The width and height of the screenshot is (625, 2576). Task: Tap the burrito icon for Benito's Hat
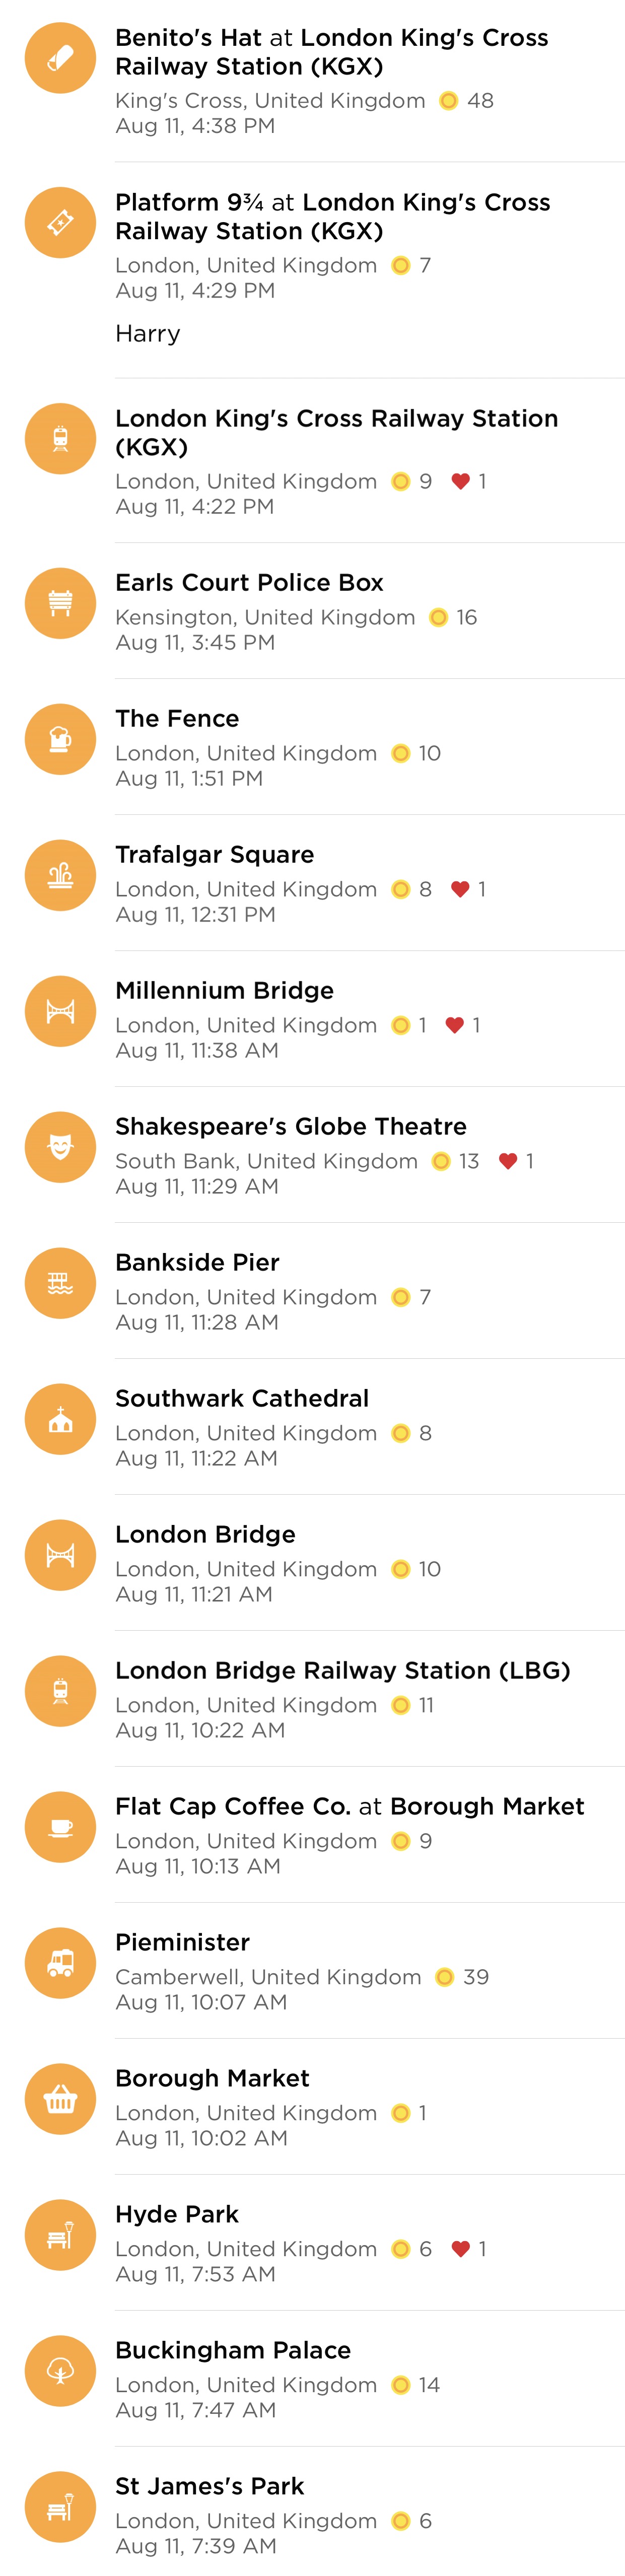60,58
